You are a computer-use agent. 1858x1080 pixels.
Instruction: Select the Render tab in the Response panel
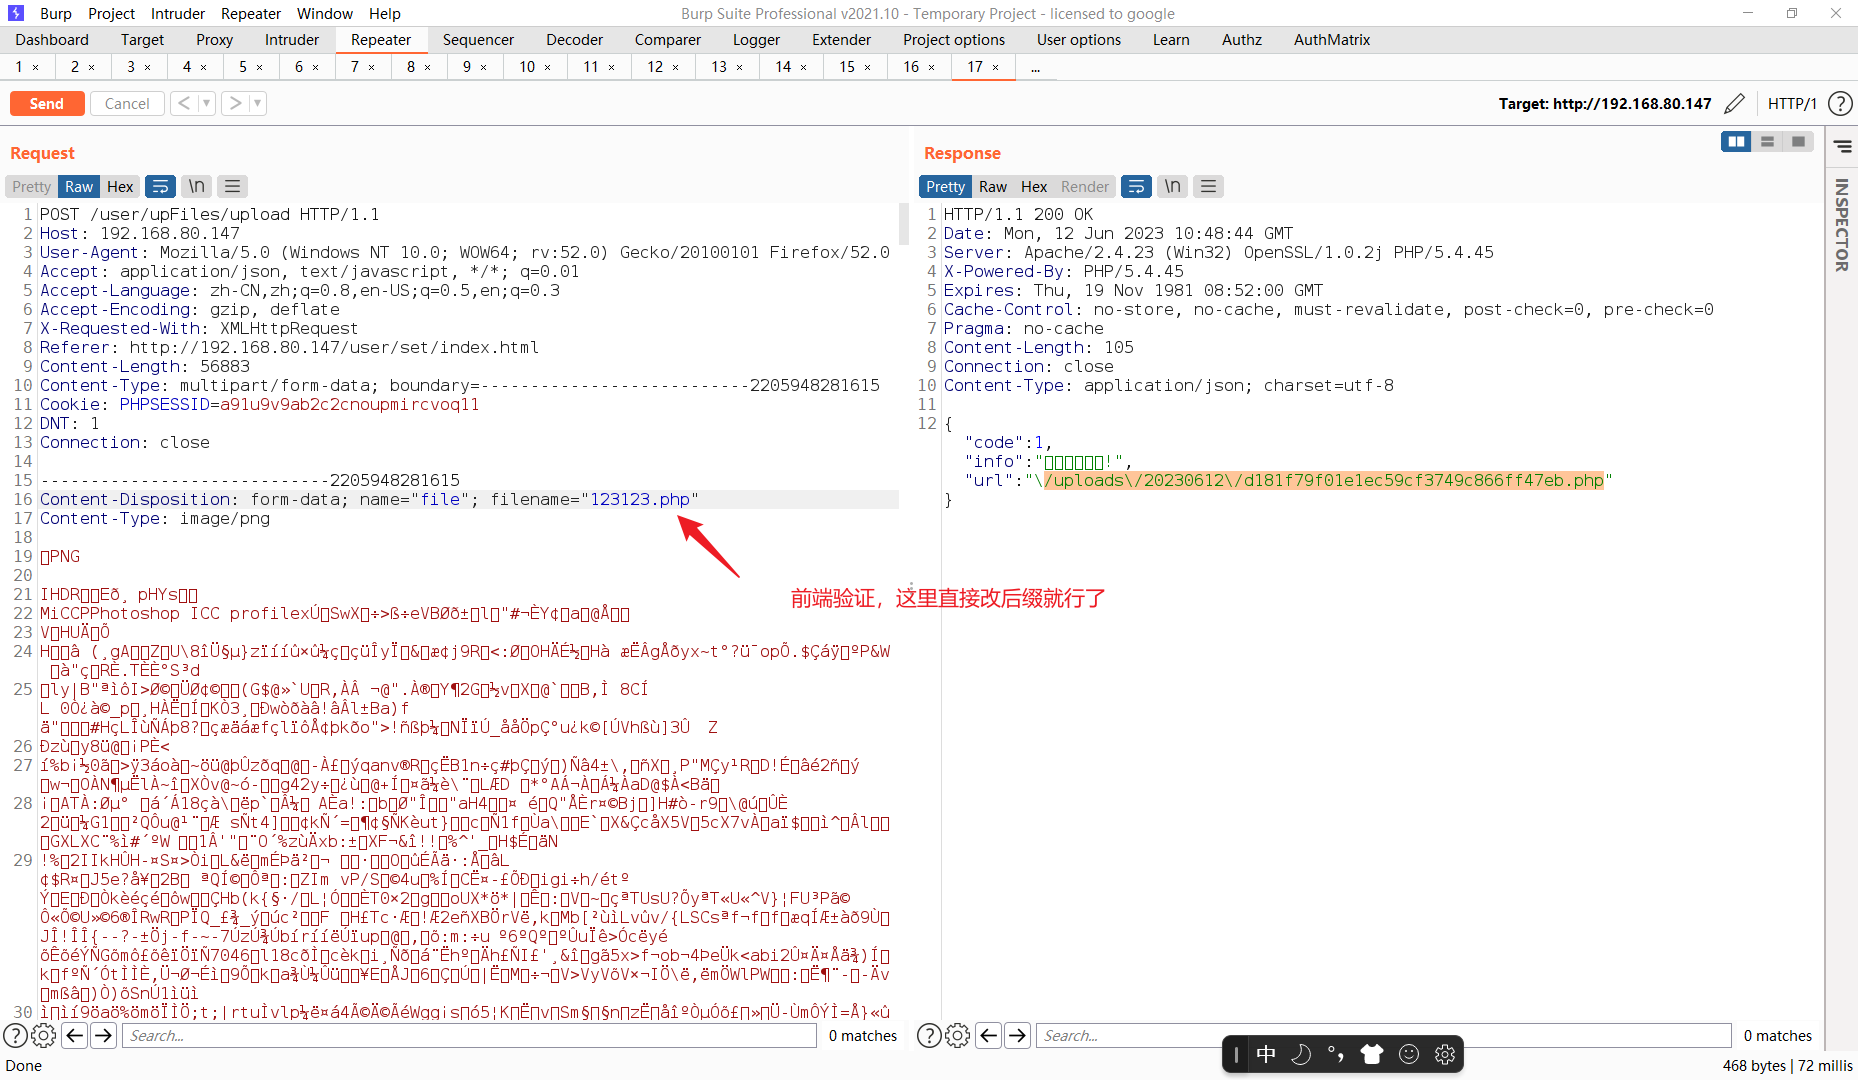pos(1084,186)
